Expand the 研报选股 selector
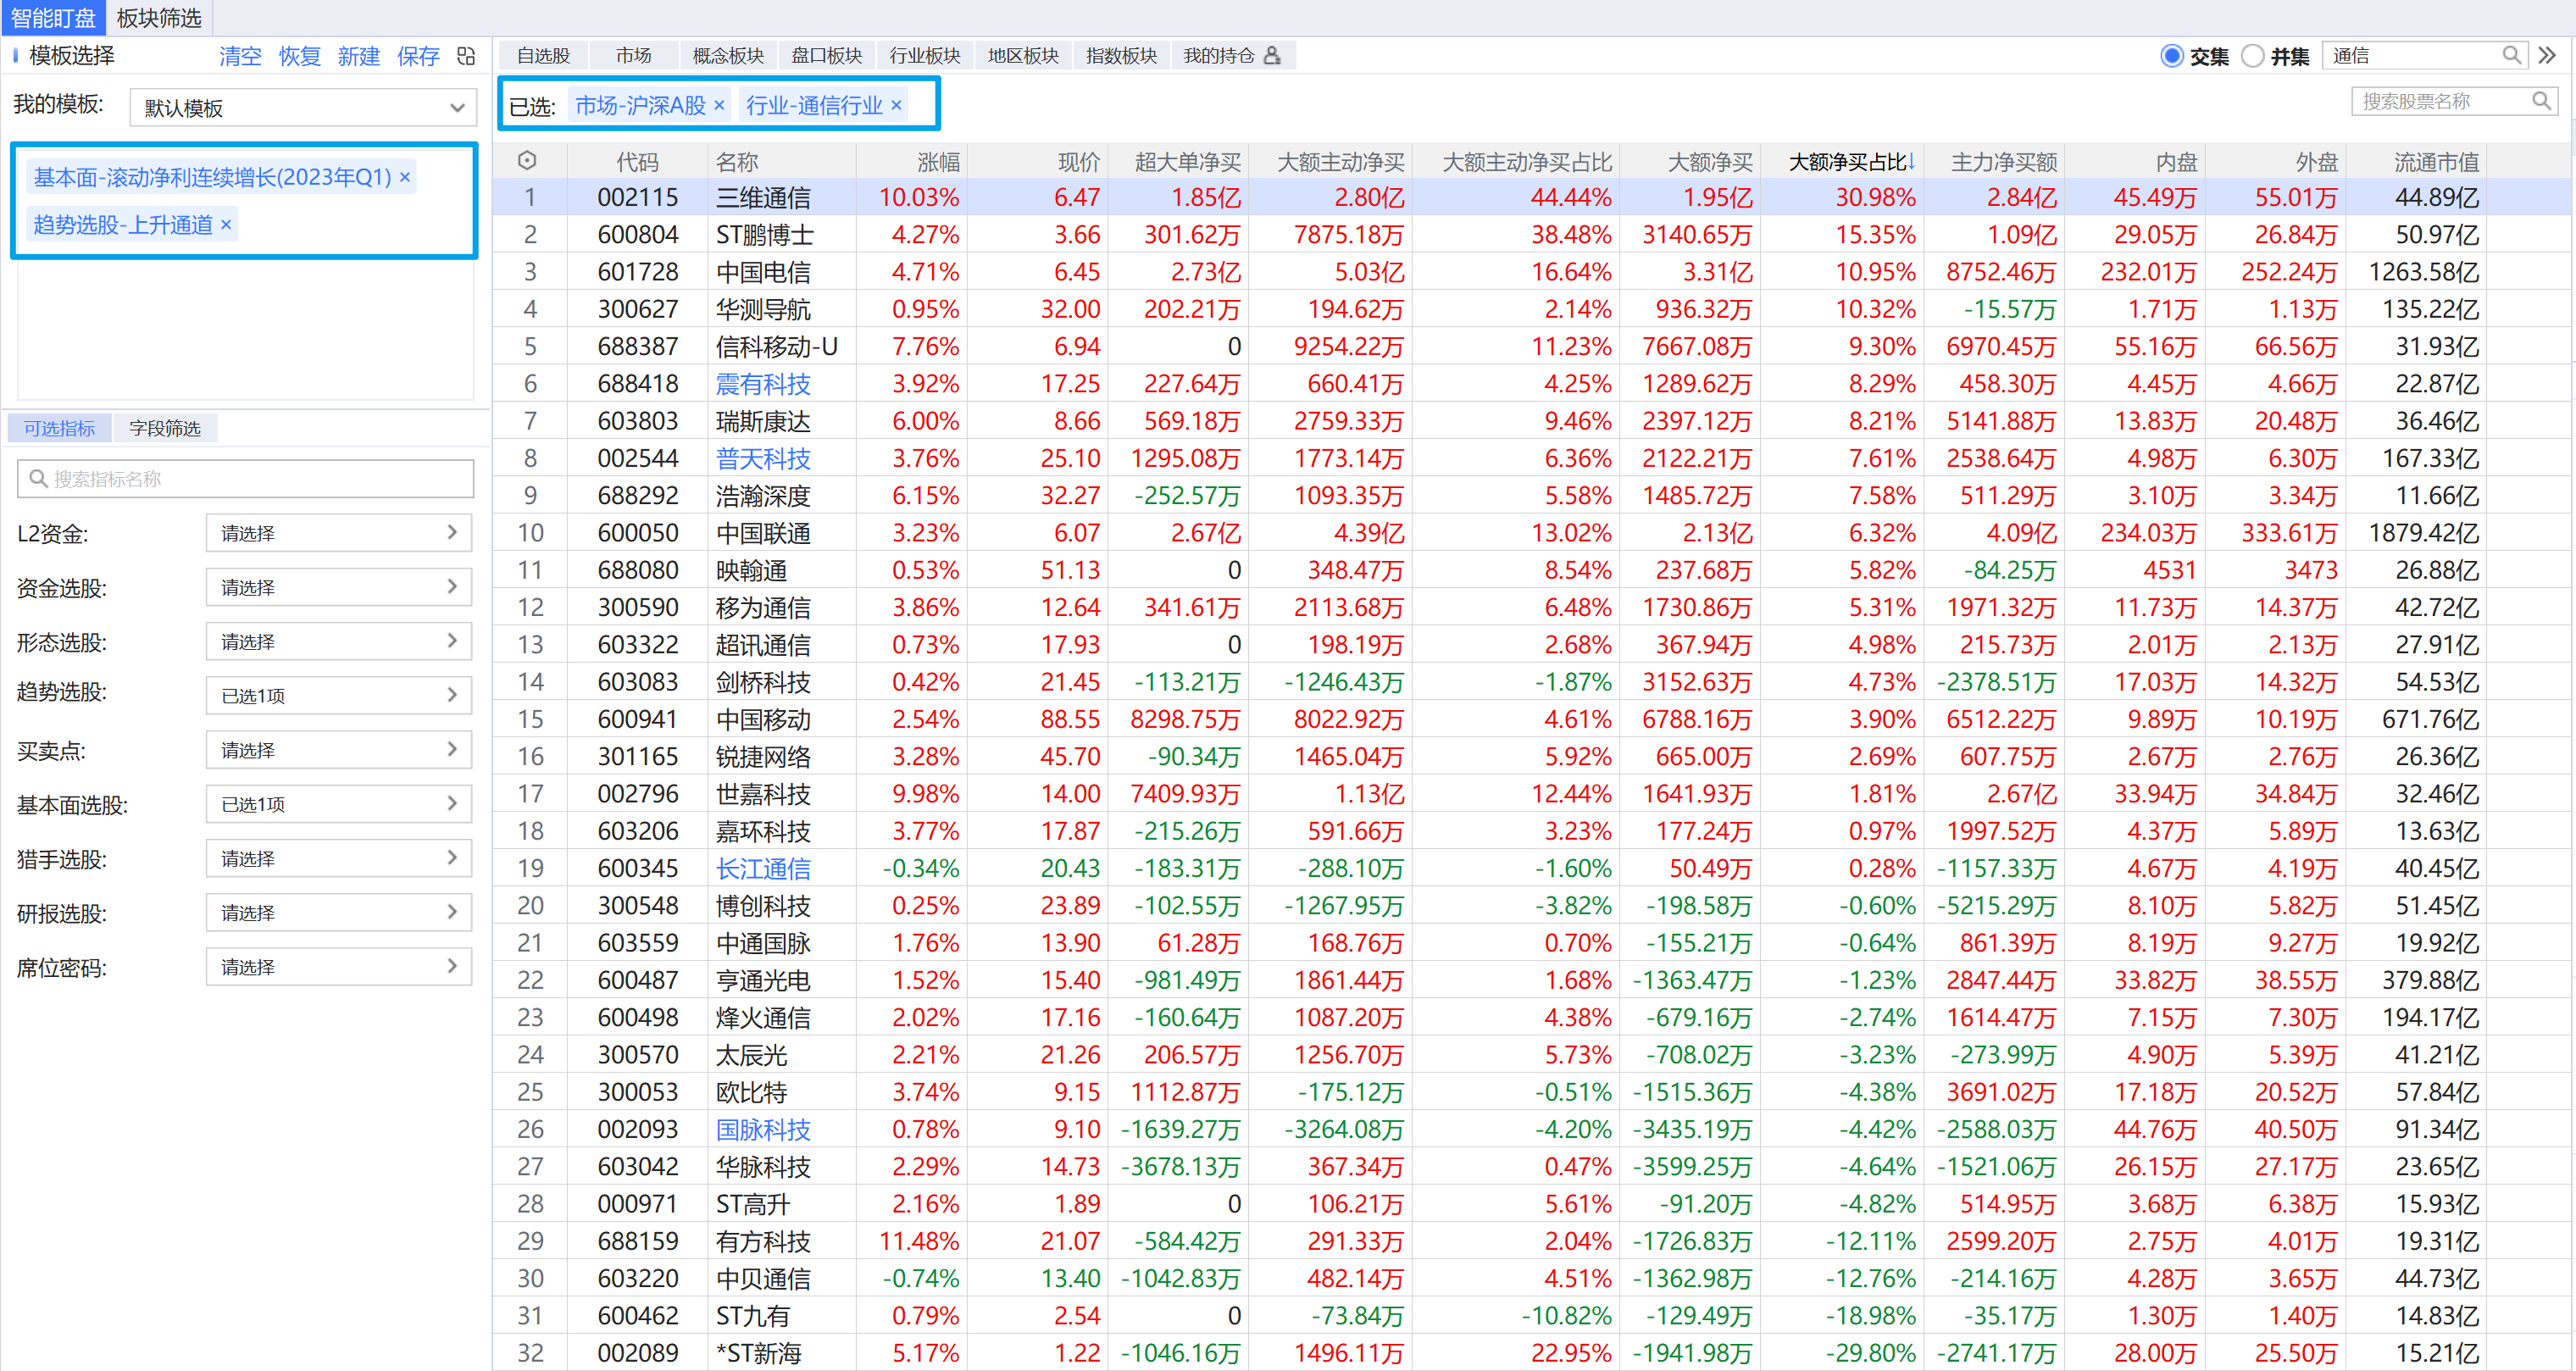 pos(339,912)
